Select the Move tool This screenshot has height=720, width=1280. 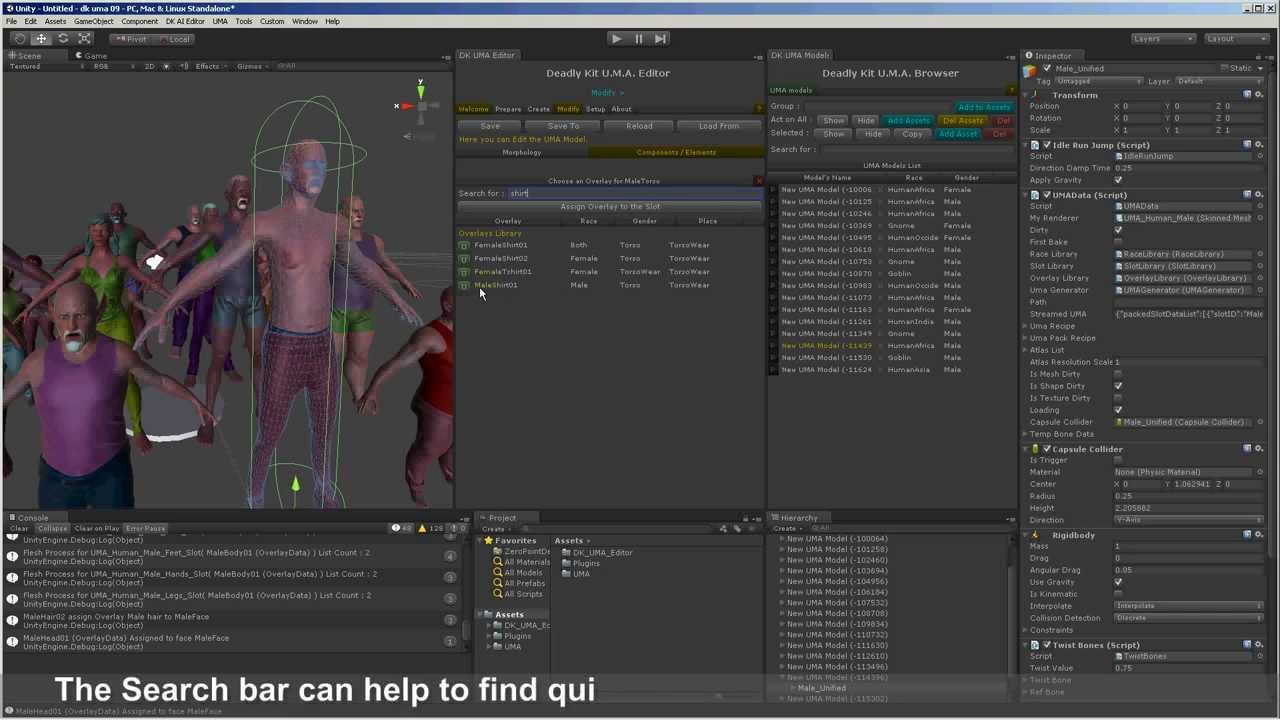coord(41,38)
